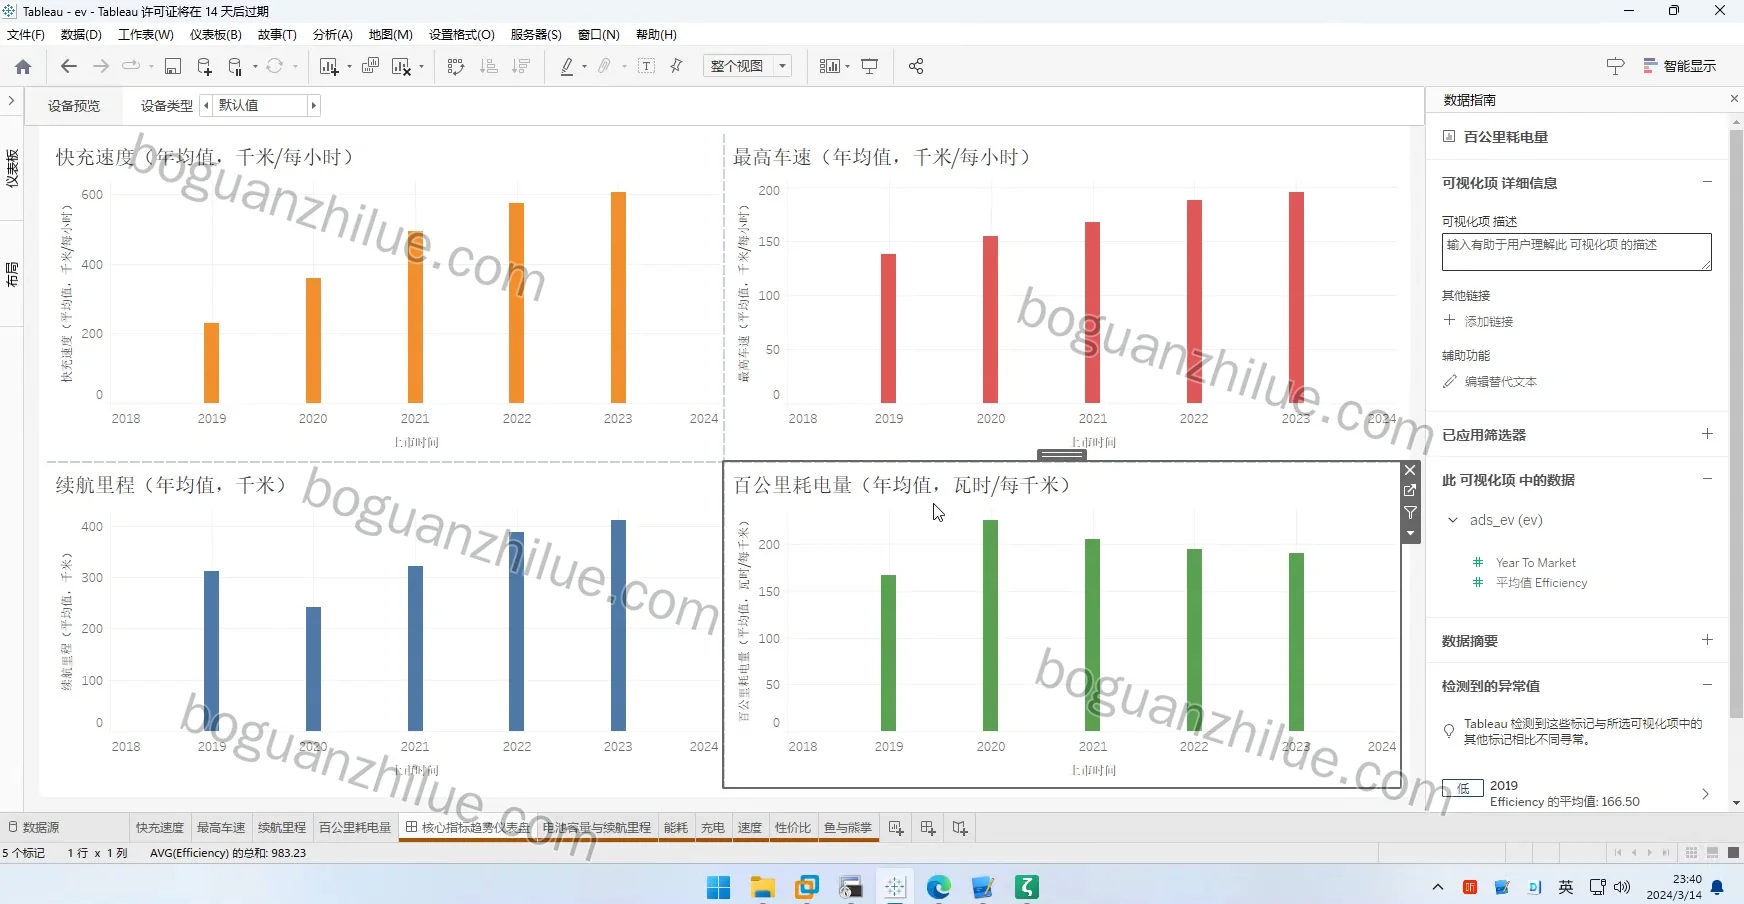Click the pause auto updates icon
The height and width of the screenshot is (904, 1744).
(x=235, y=66)
